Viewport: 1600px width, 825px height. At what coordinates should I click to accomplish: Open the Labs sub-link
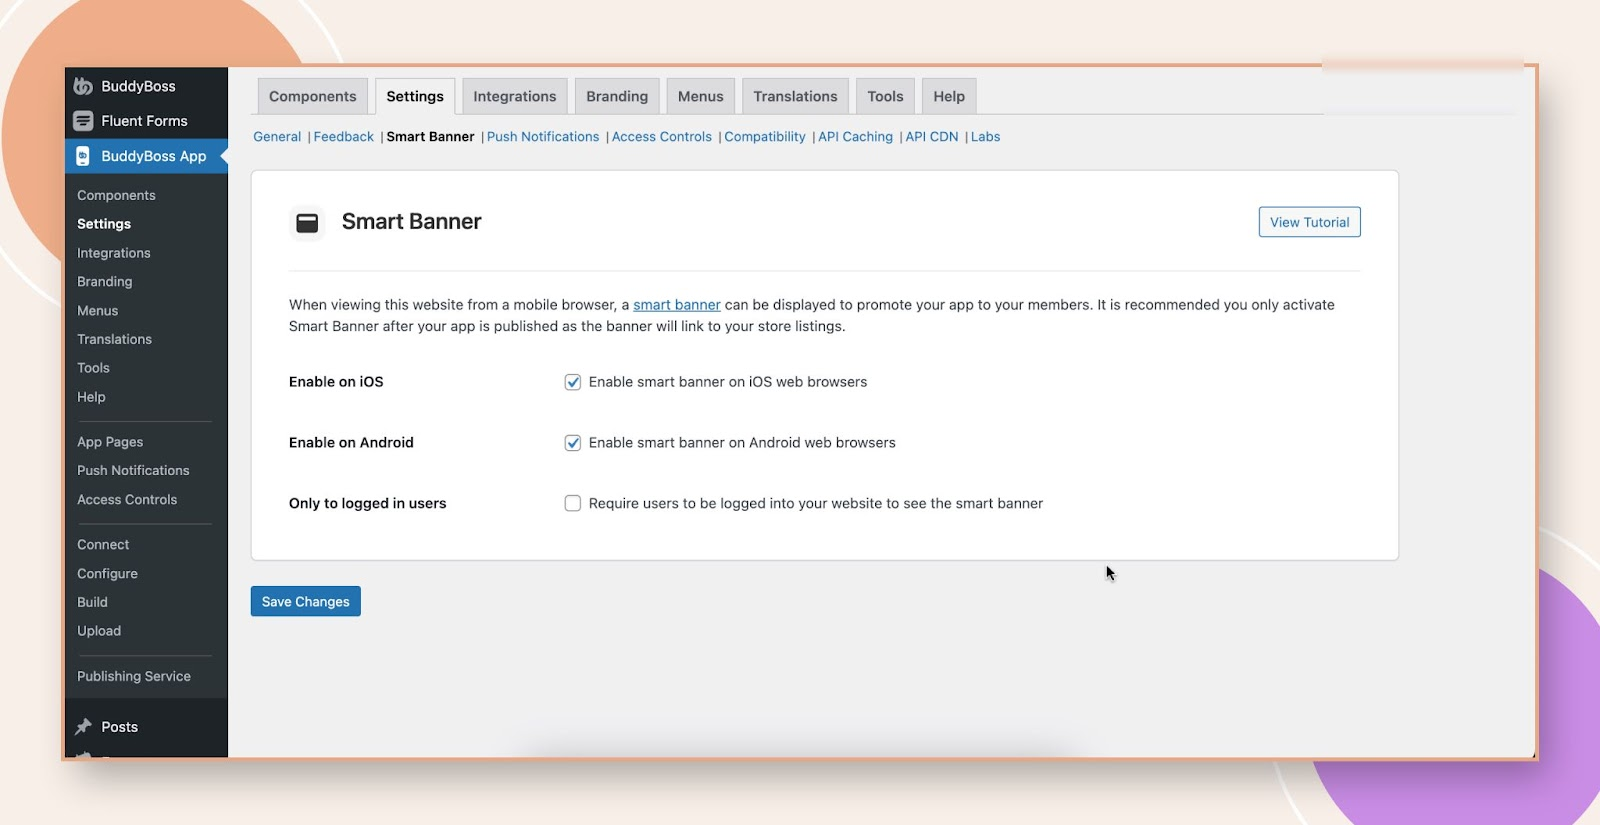[x=985, y=137]
